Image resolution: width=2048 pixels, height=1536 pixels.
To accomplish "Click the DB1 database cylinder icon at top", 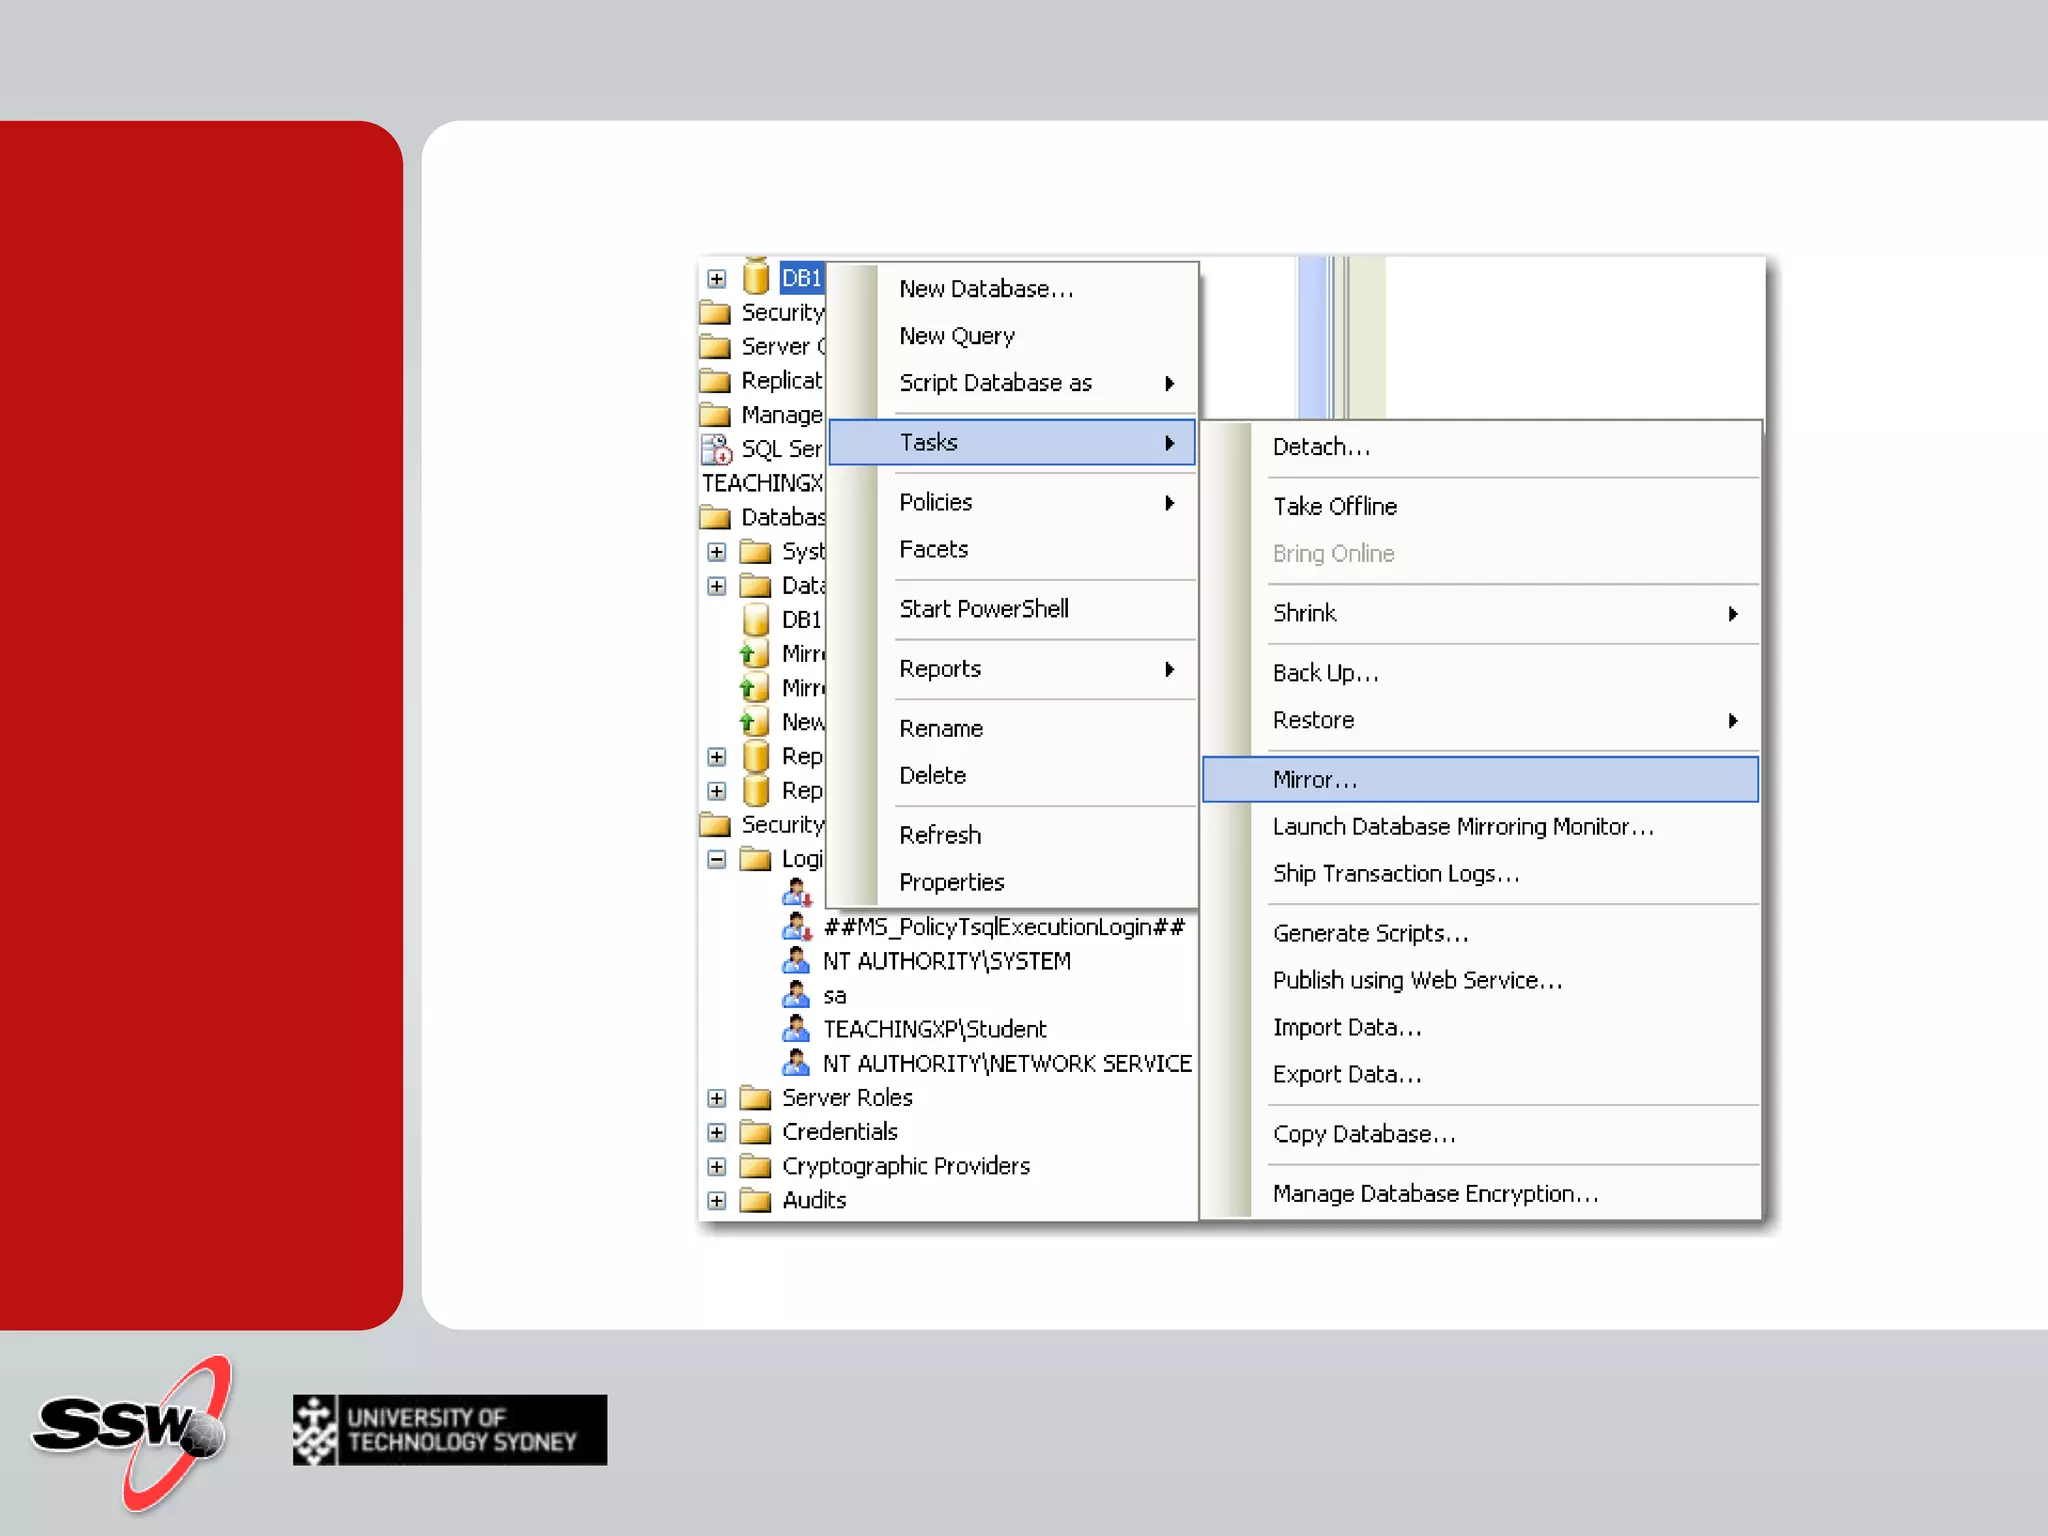I will pos(756,277).
